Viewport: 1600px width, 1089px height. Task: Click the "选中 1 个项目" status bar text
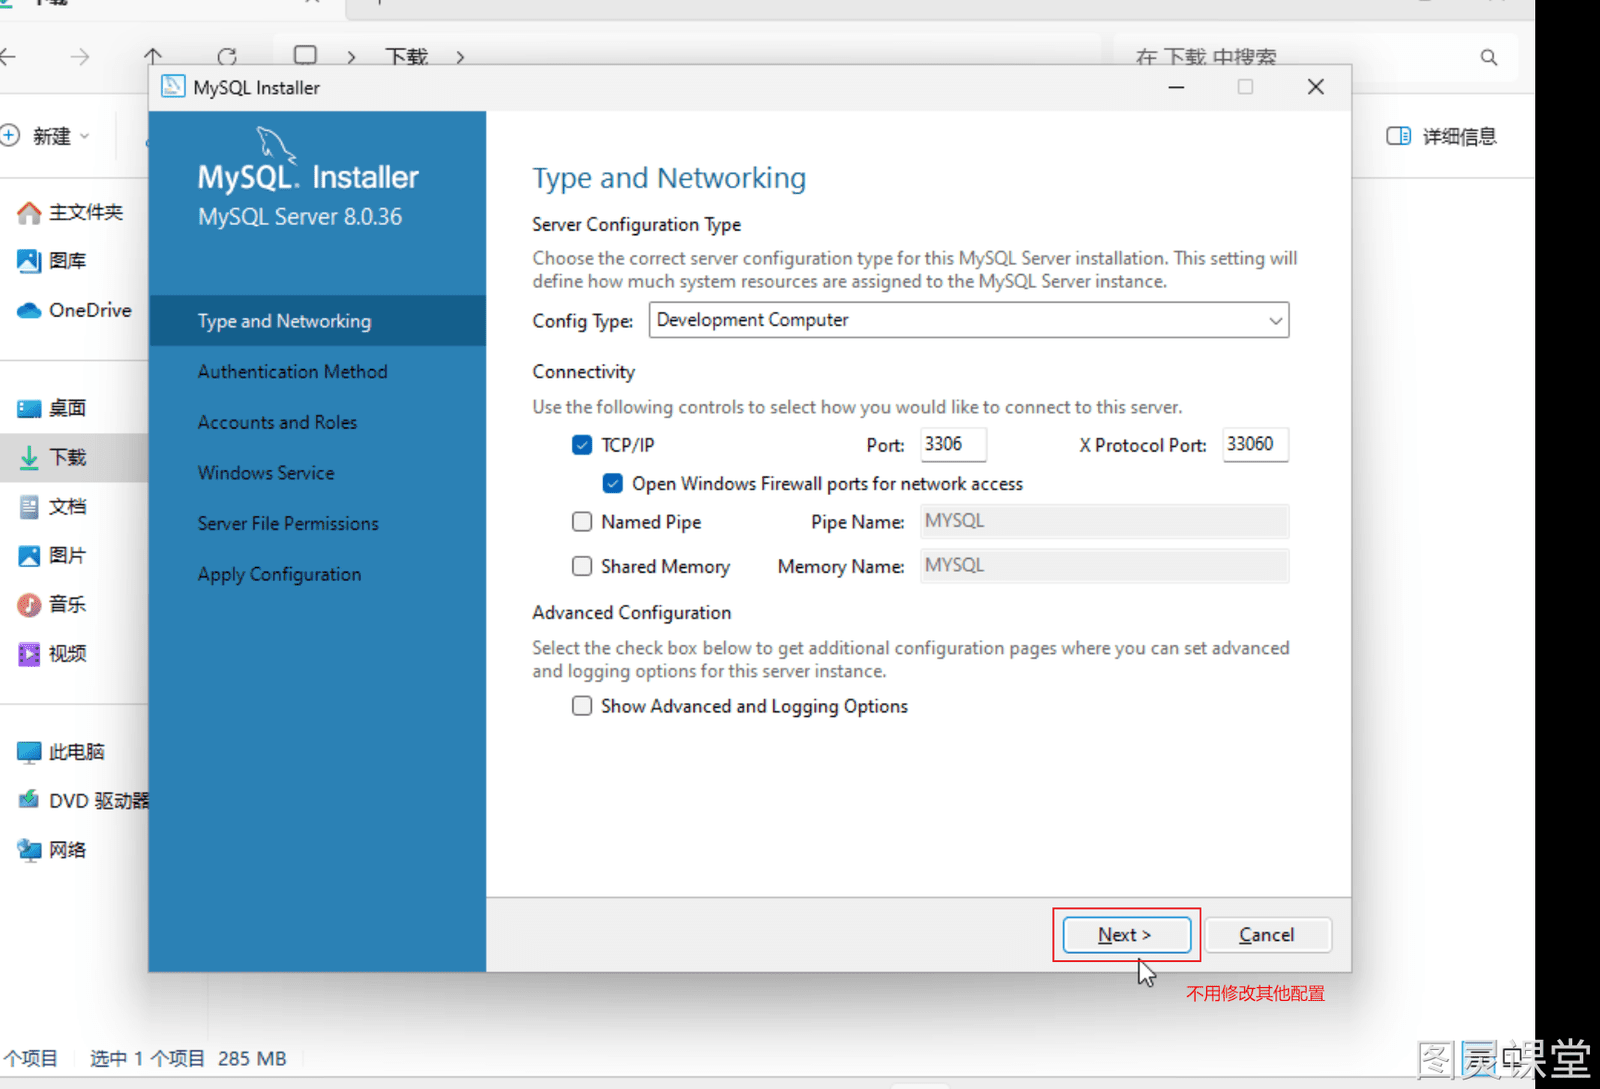click(147, 1058)
